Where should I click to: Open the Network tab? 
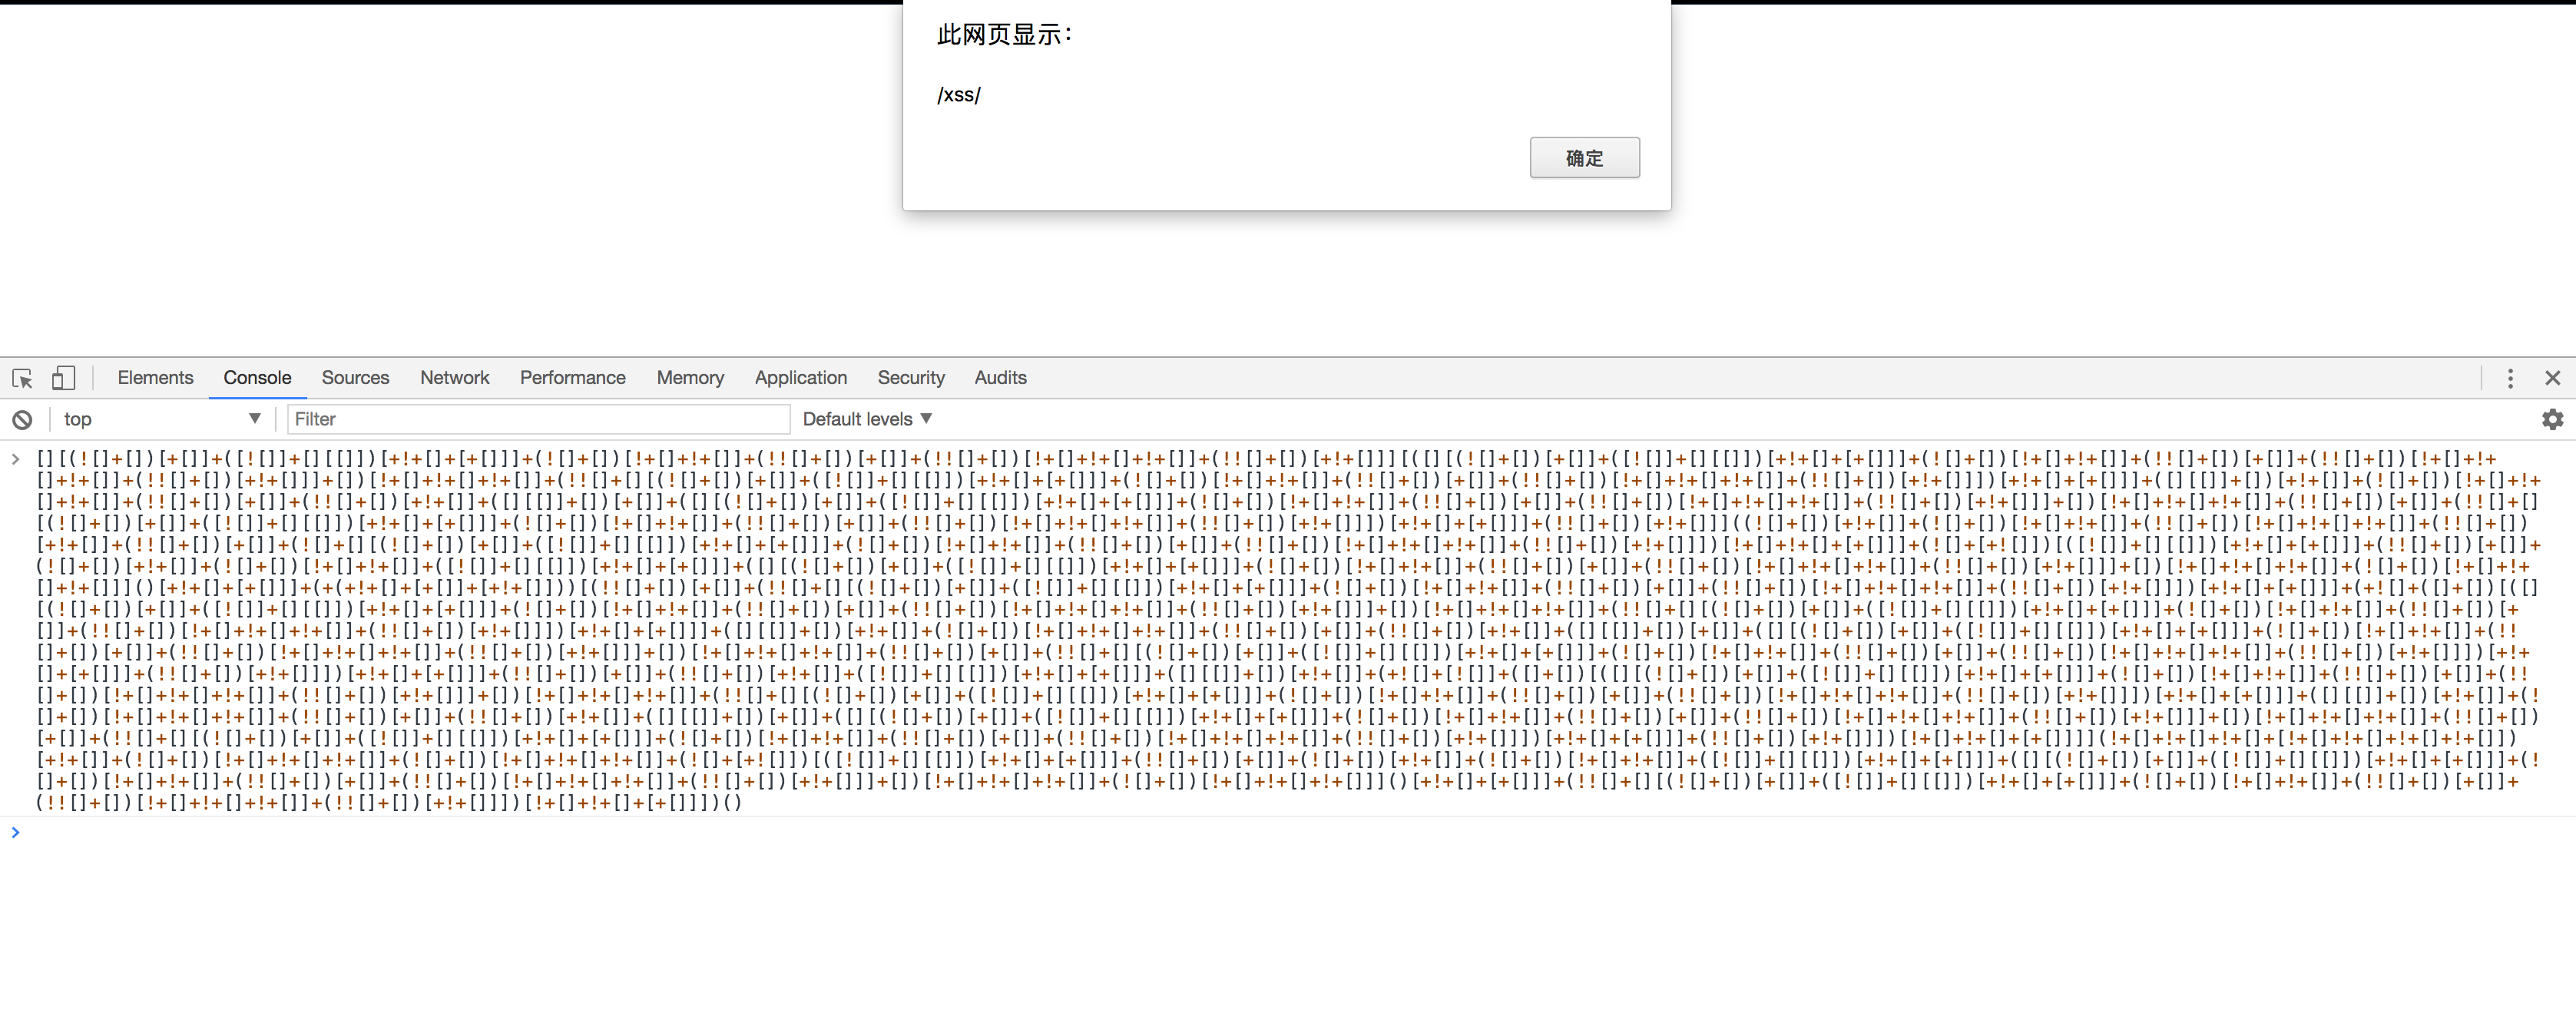[454, 378]
